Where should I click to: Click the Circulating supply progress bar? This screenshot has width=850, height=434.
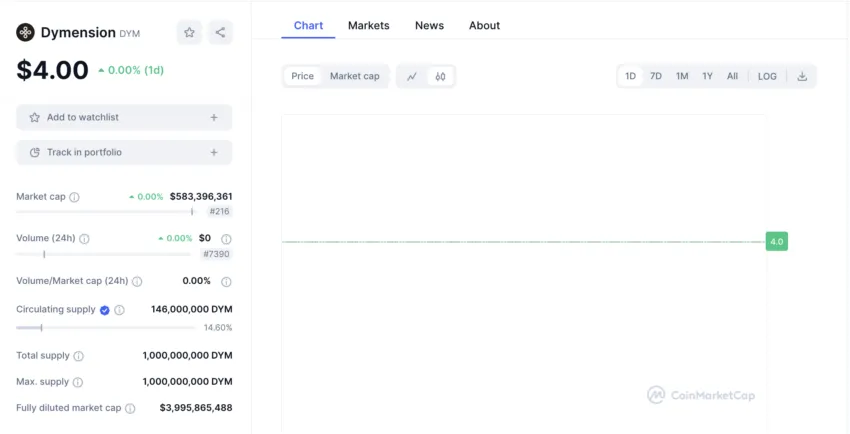[x=106, y=328]
